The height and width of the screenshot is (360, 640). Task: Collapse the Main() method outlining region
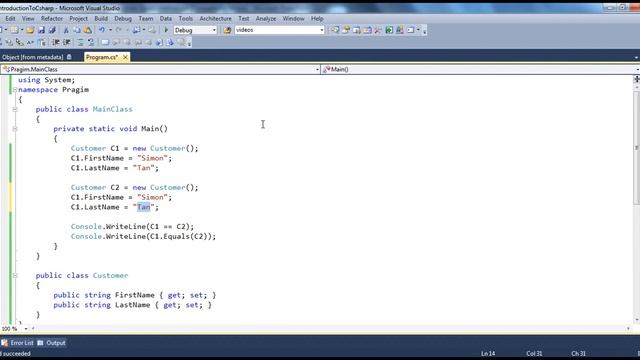(15, 129)
